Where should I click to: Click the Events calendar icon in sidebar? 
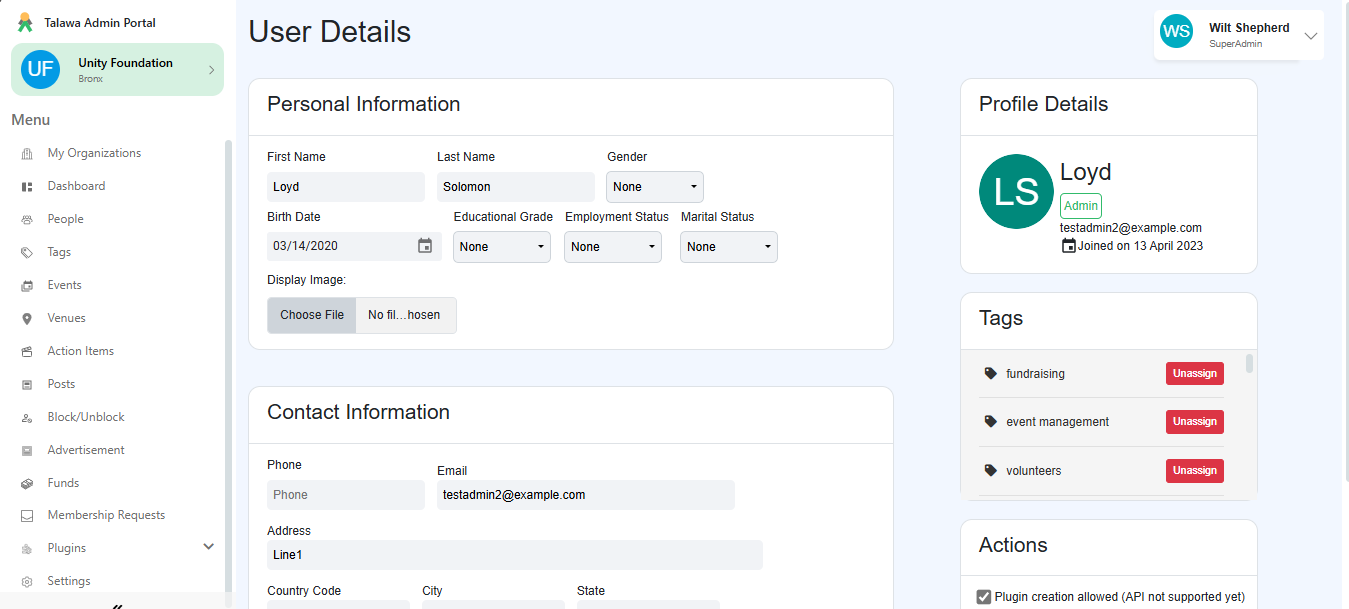click(x=27, y=286)
